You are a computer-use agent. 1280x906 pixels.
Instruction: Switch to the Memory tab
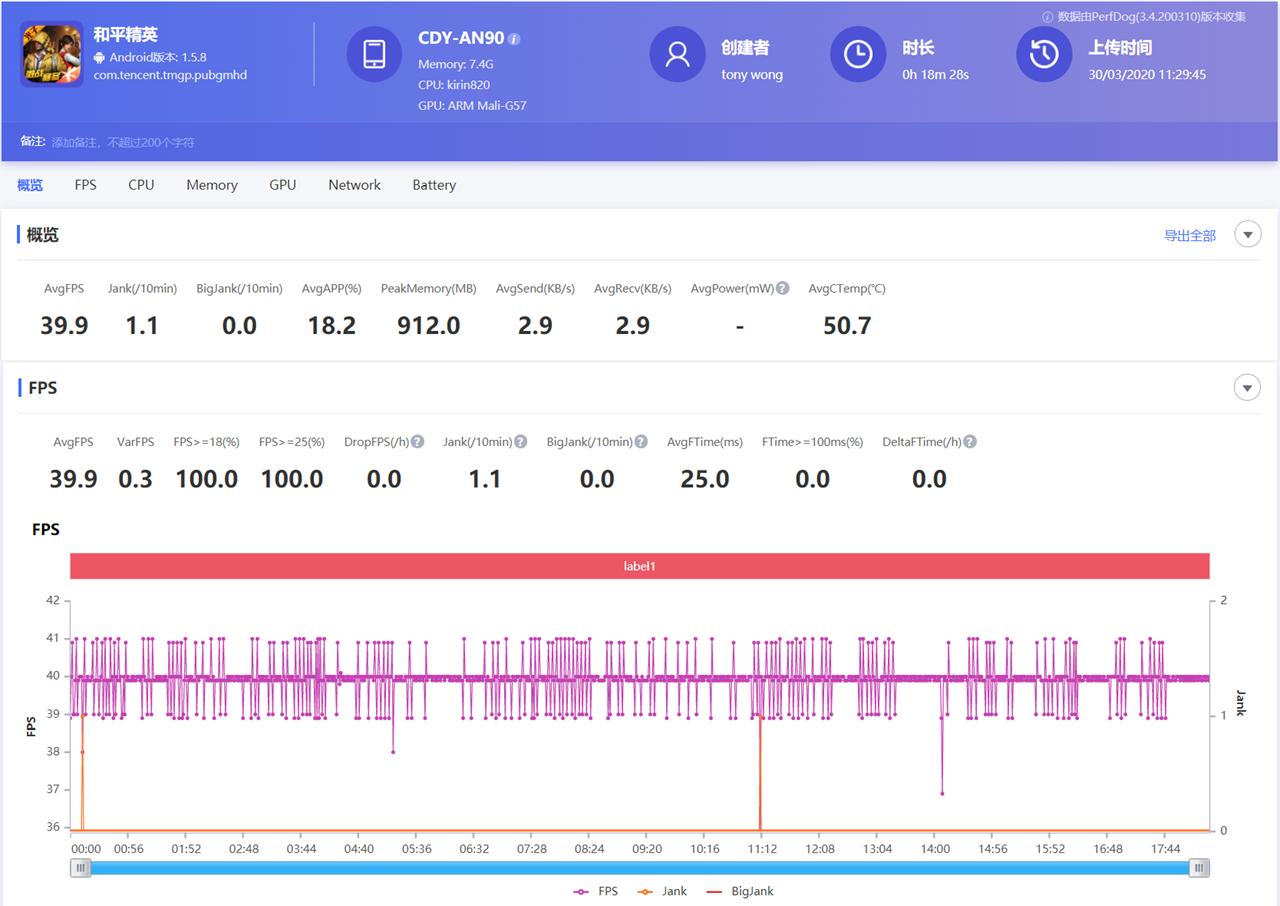(x=211, y=185)
